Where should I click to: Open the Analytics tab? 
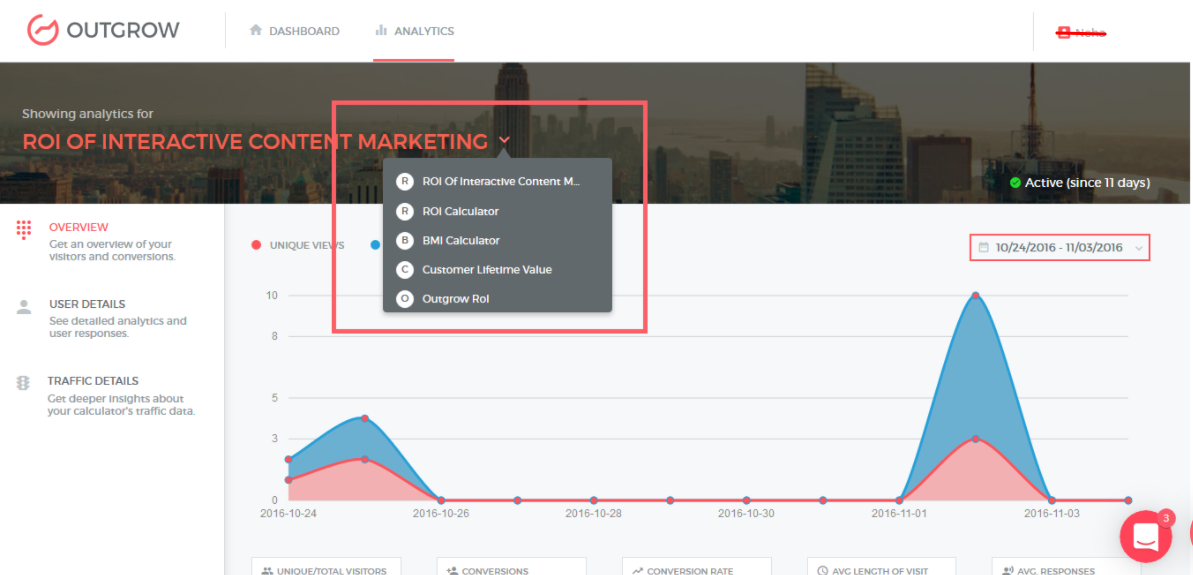click(x=414, y=31)
